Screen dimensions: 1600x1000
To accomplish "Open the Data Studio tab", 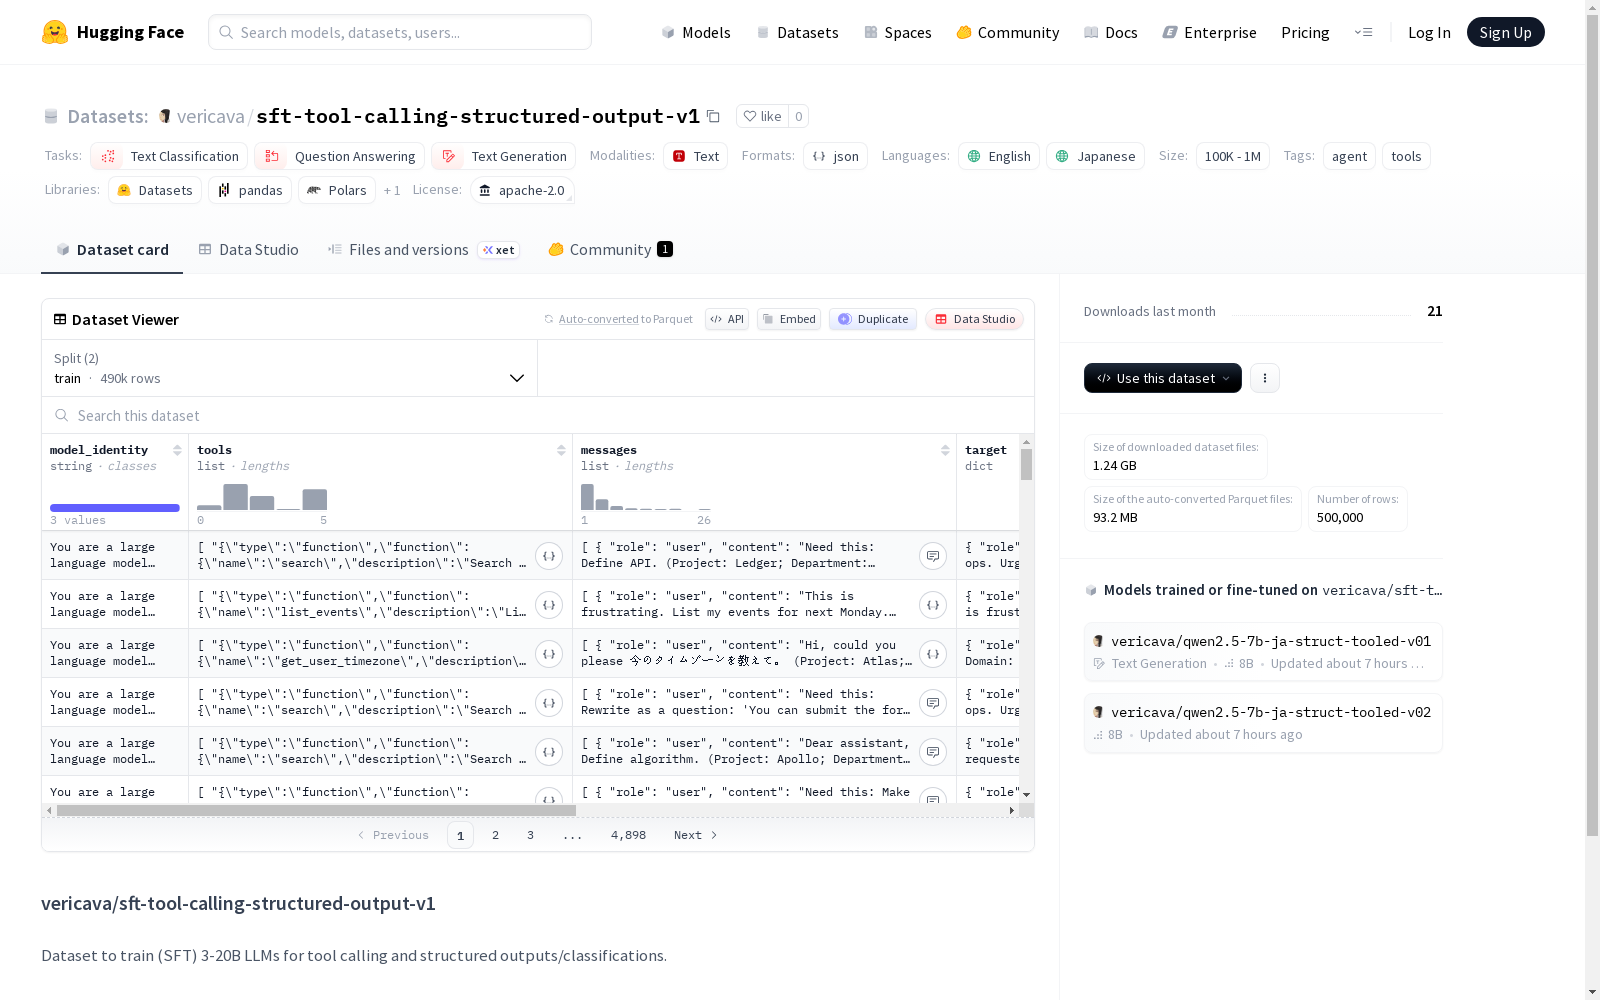I will click(248, 250).
